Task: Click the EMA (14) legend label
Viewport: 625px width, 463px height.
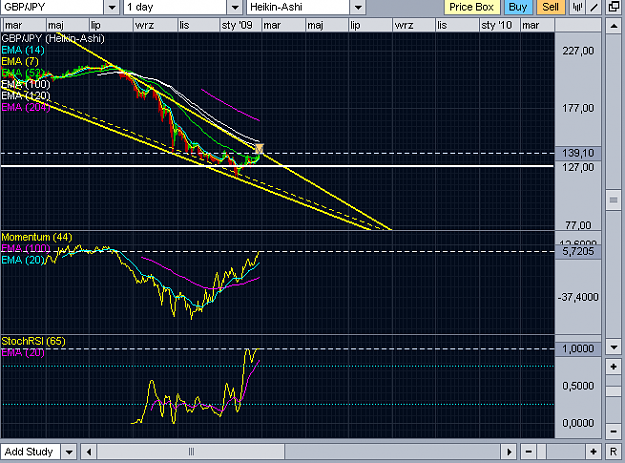Action: pyautogui.click(x=23, y=50)
